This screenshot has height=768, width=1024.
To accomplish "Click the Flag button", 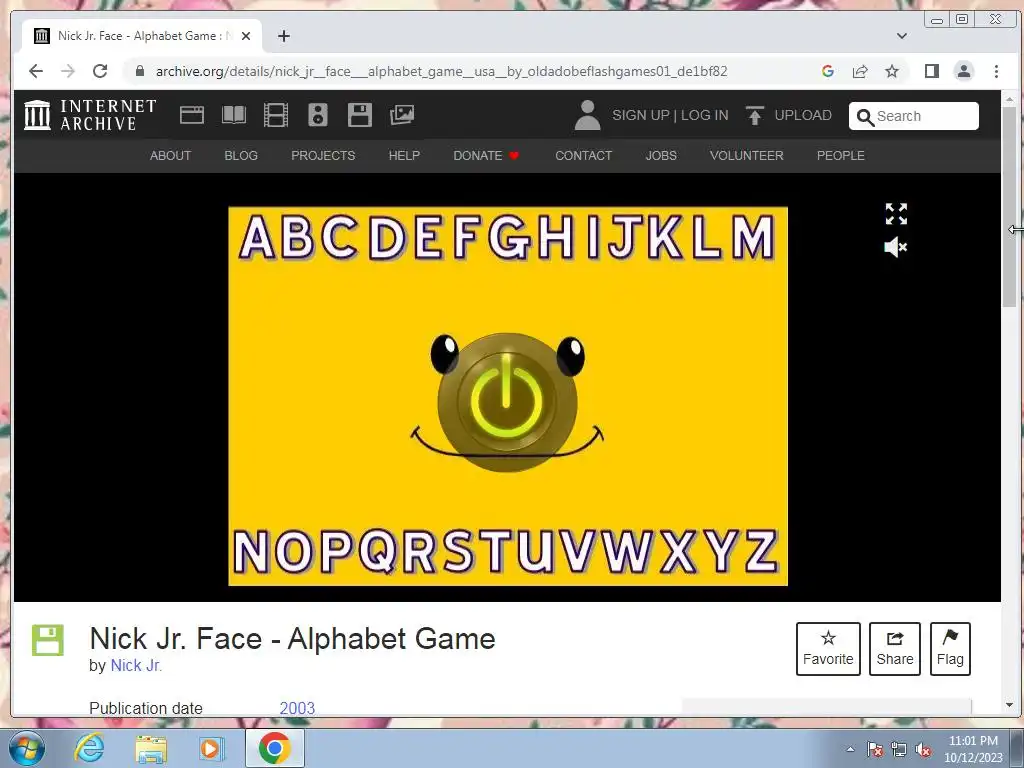I will (x=950, y=648).
